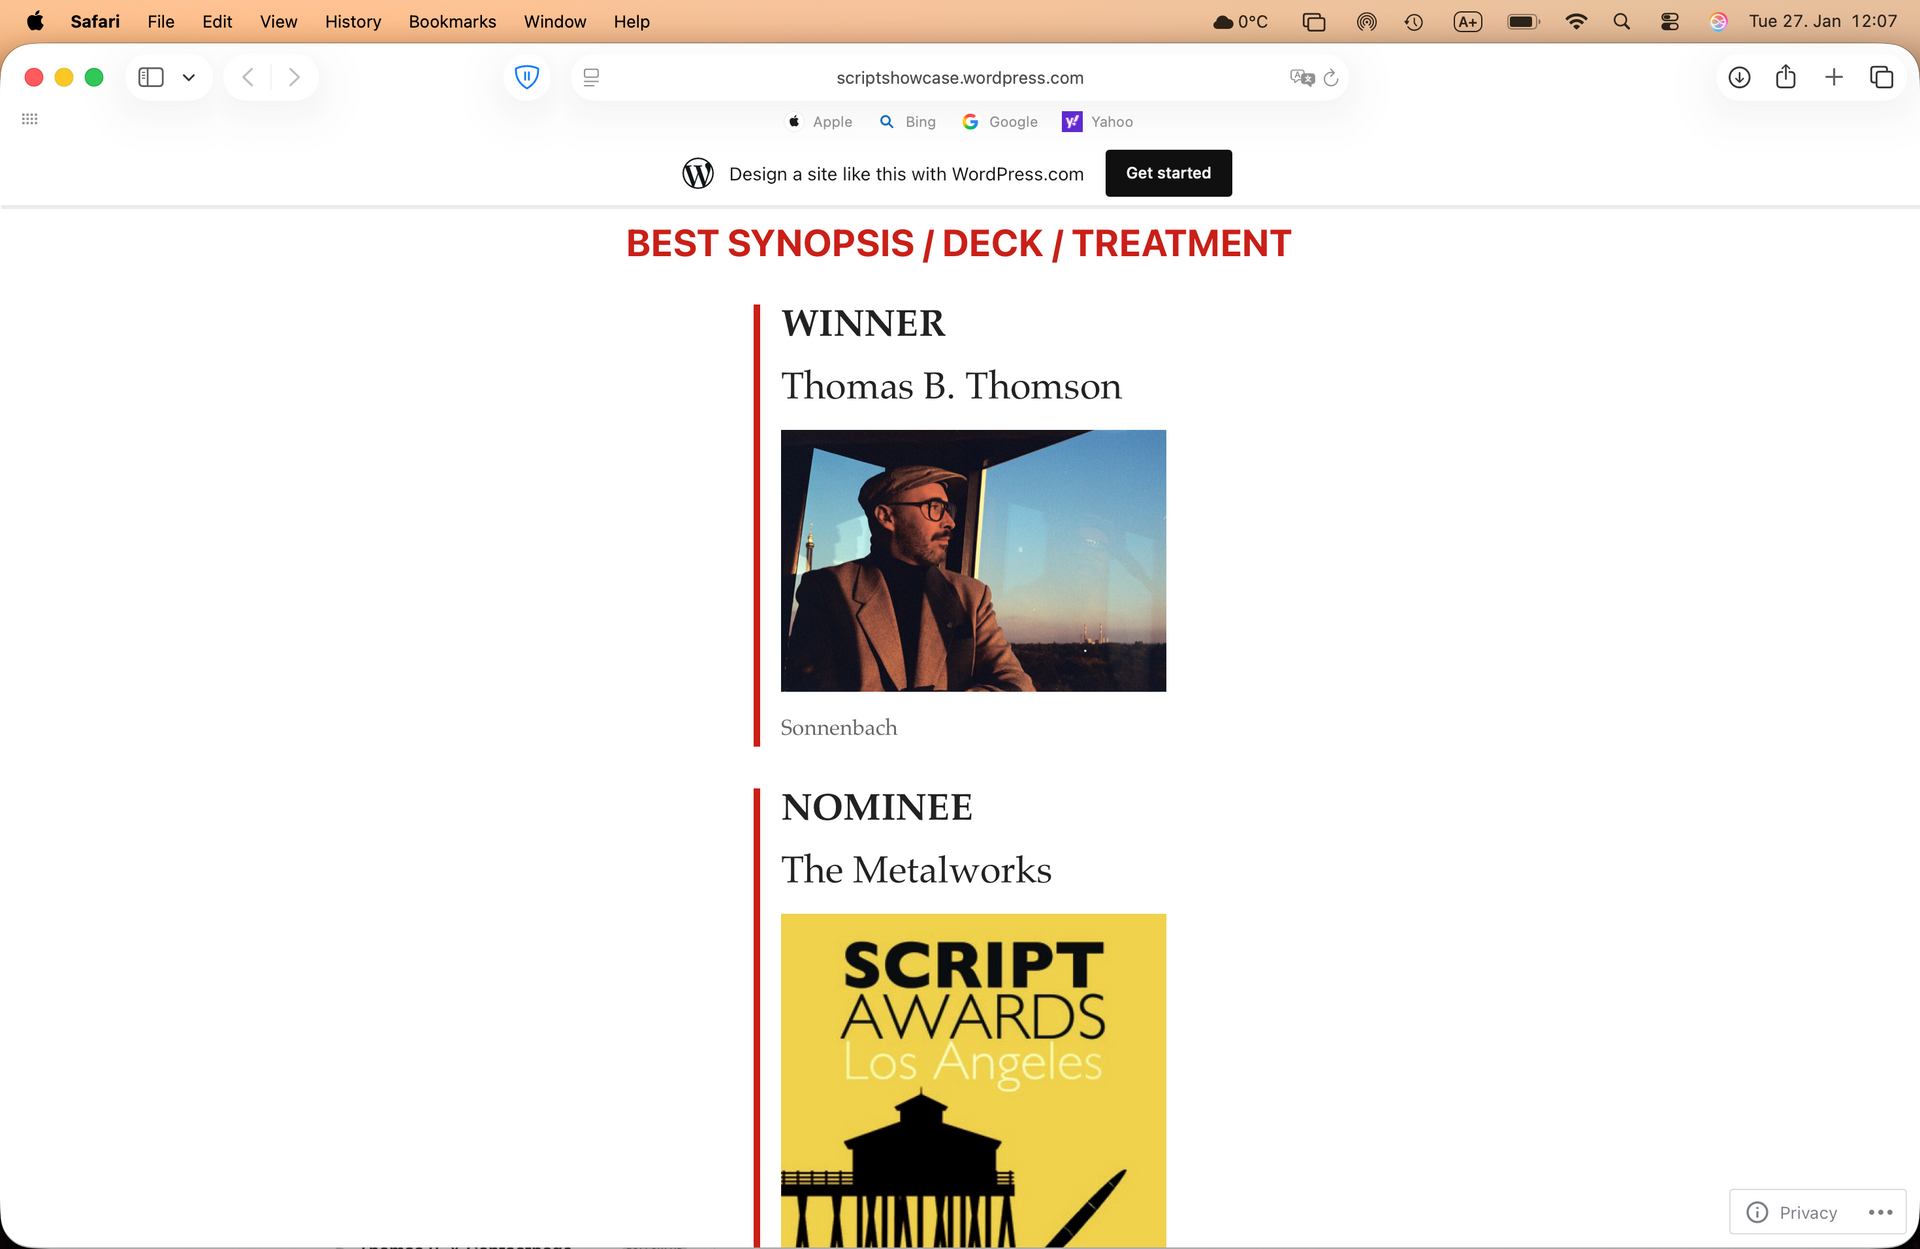Screen dimensions: 1920x1249
Task: Click the Share icon in toolbar
Action: pos(1786,77)
